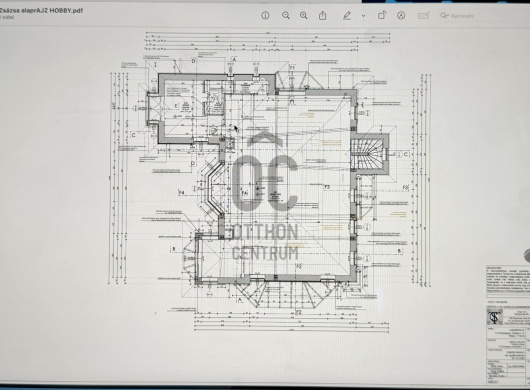Click the form filling toolbar icon

coord(423,16)
